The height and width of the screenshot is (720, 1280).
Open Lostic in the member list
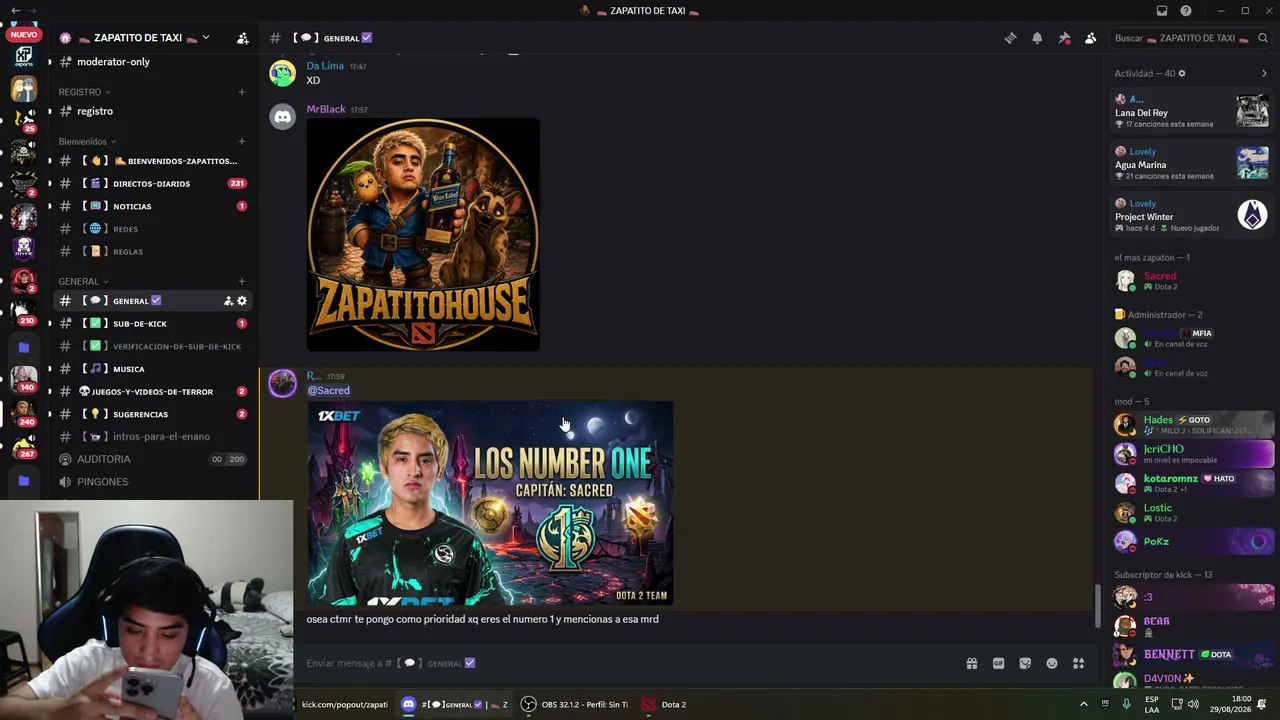pyautogui.click(x=1191, y=513)
